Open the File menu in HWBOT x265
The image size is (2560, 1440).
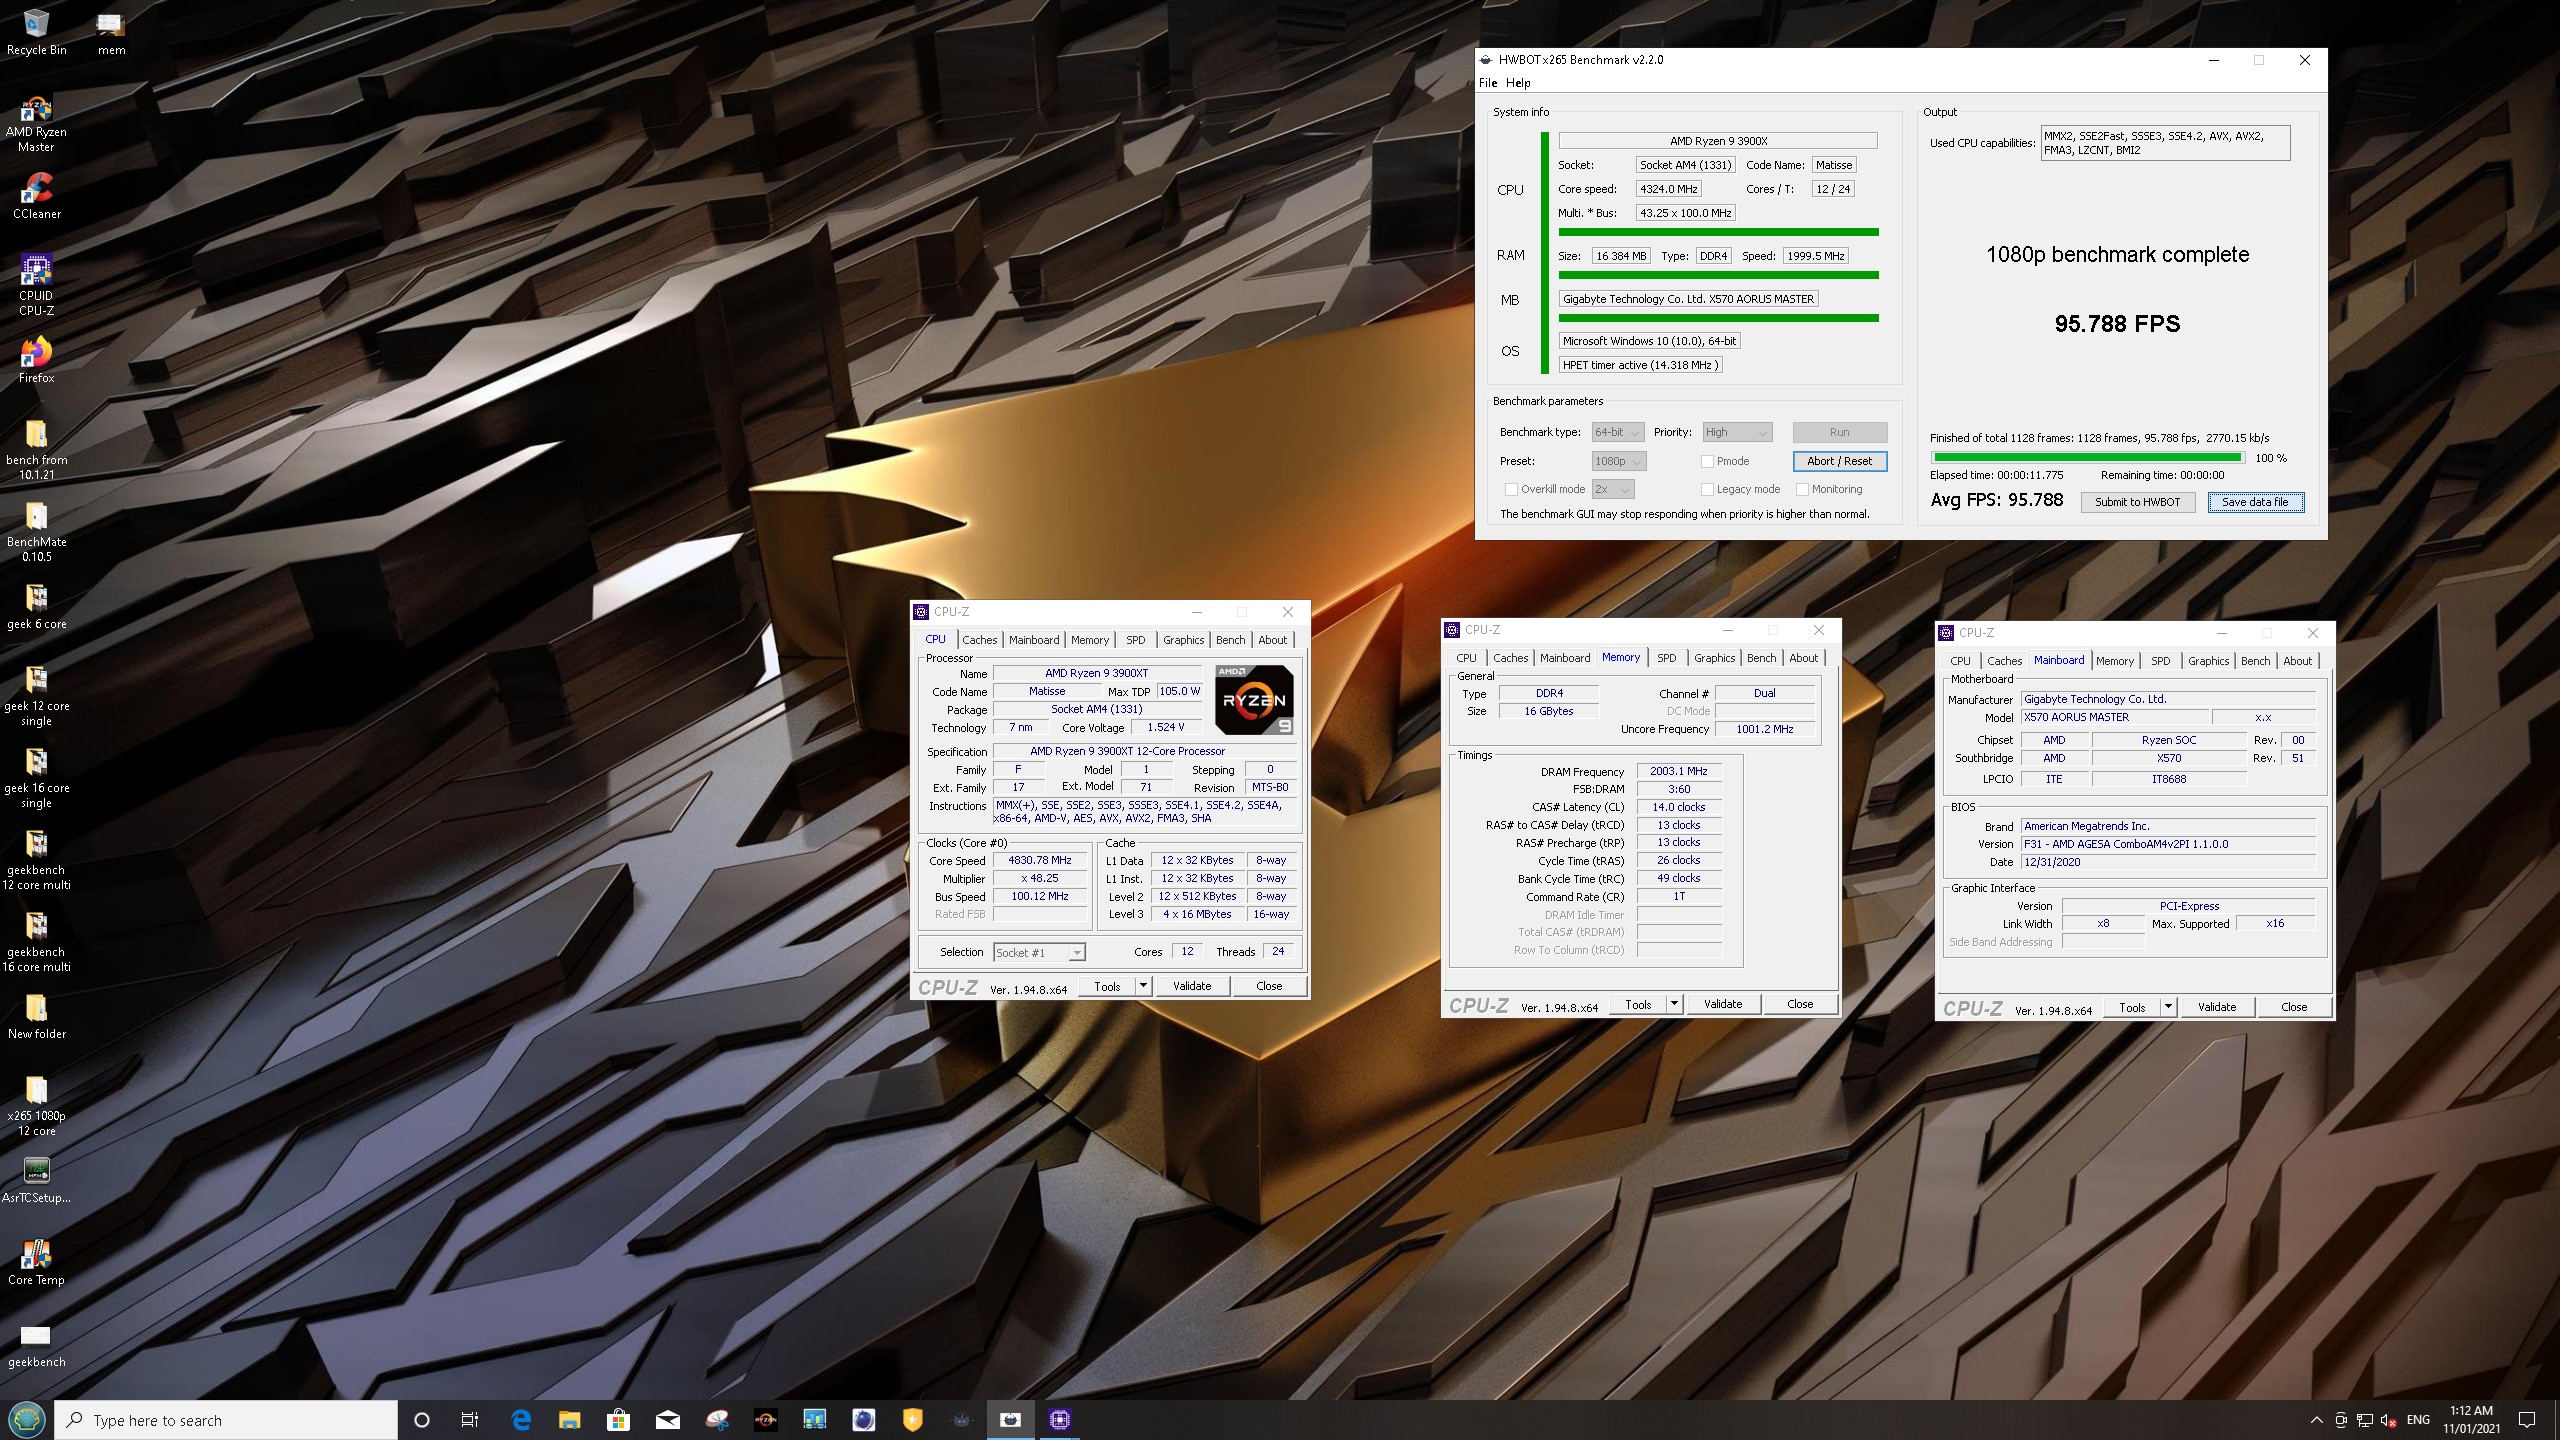(x=1488, y=83)
